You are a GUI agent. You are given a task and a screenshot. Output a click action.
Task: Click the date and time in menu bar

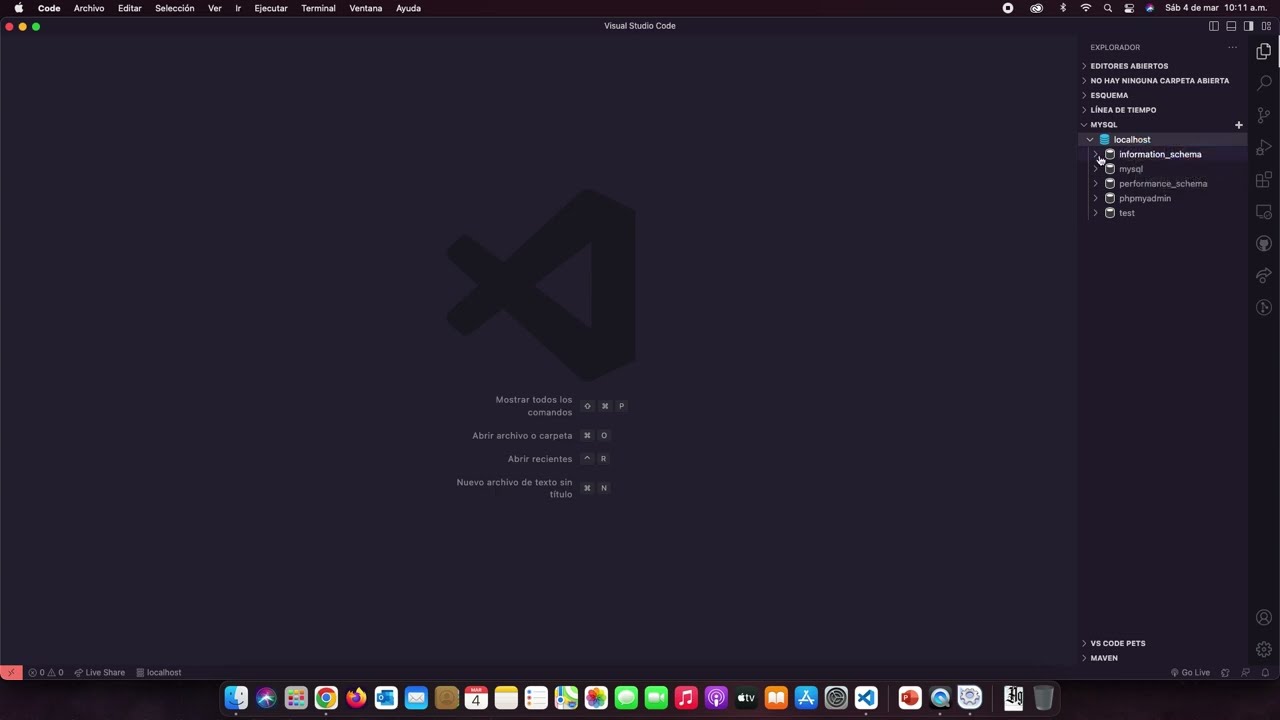tap(1216, 8)
